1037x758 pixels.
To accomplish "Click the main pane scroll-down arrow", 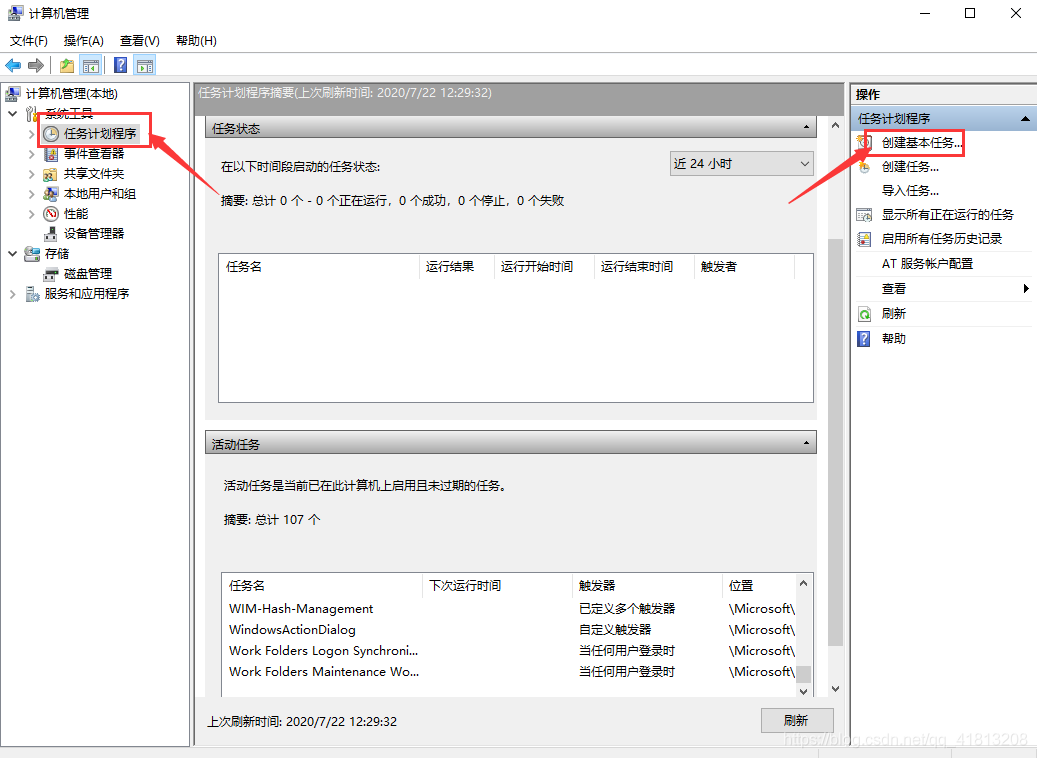I will [x=835, y=689].
